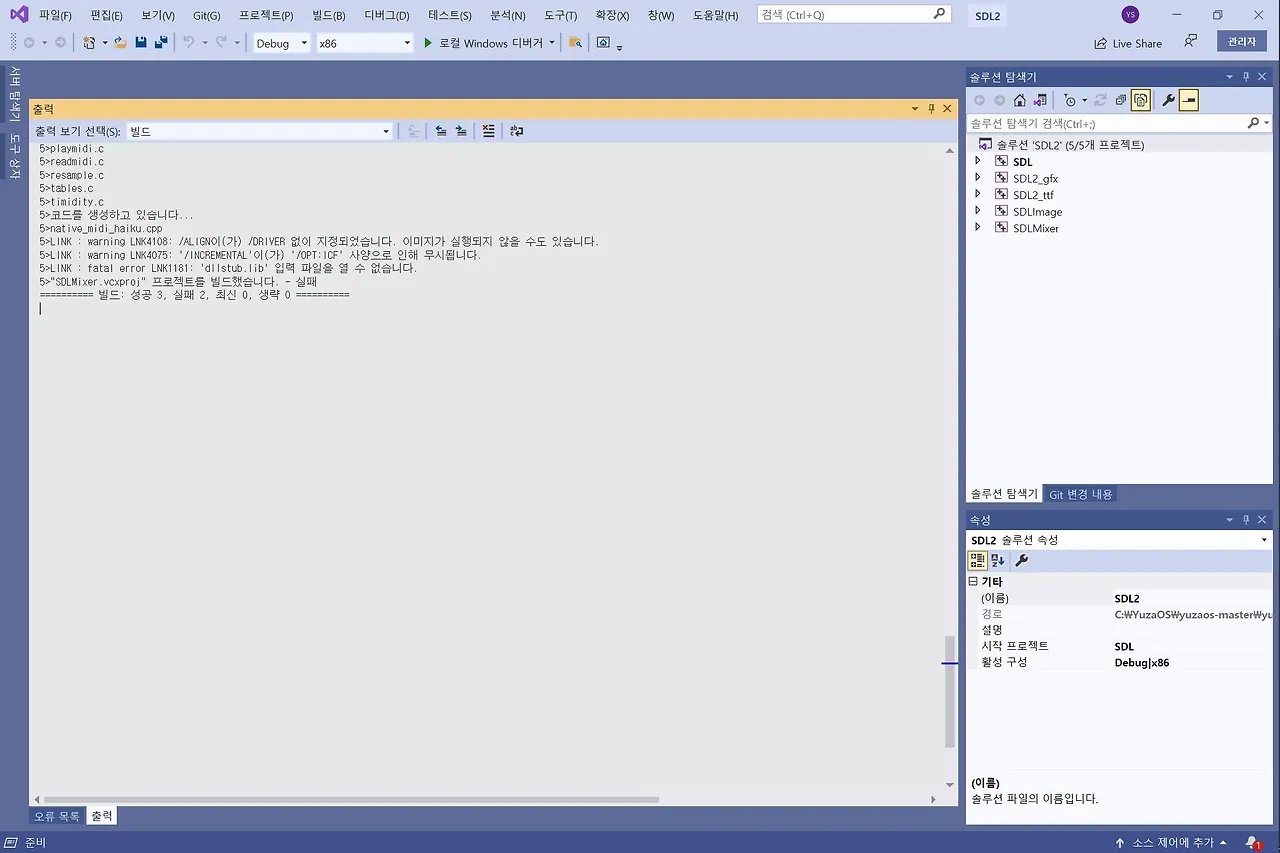Screen dimensions: 1280x853
Task: Toggle show all files in Solution Explorer
Action: [1141, 100]
